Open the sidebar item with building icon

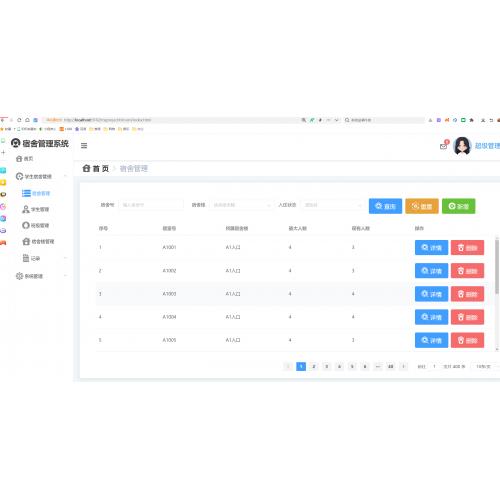(38, 241)
